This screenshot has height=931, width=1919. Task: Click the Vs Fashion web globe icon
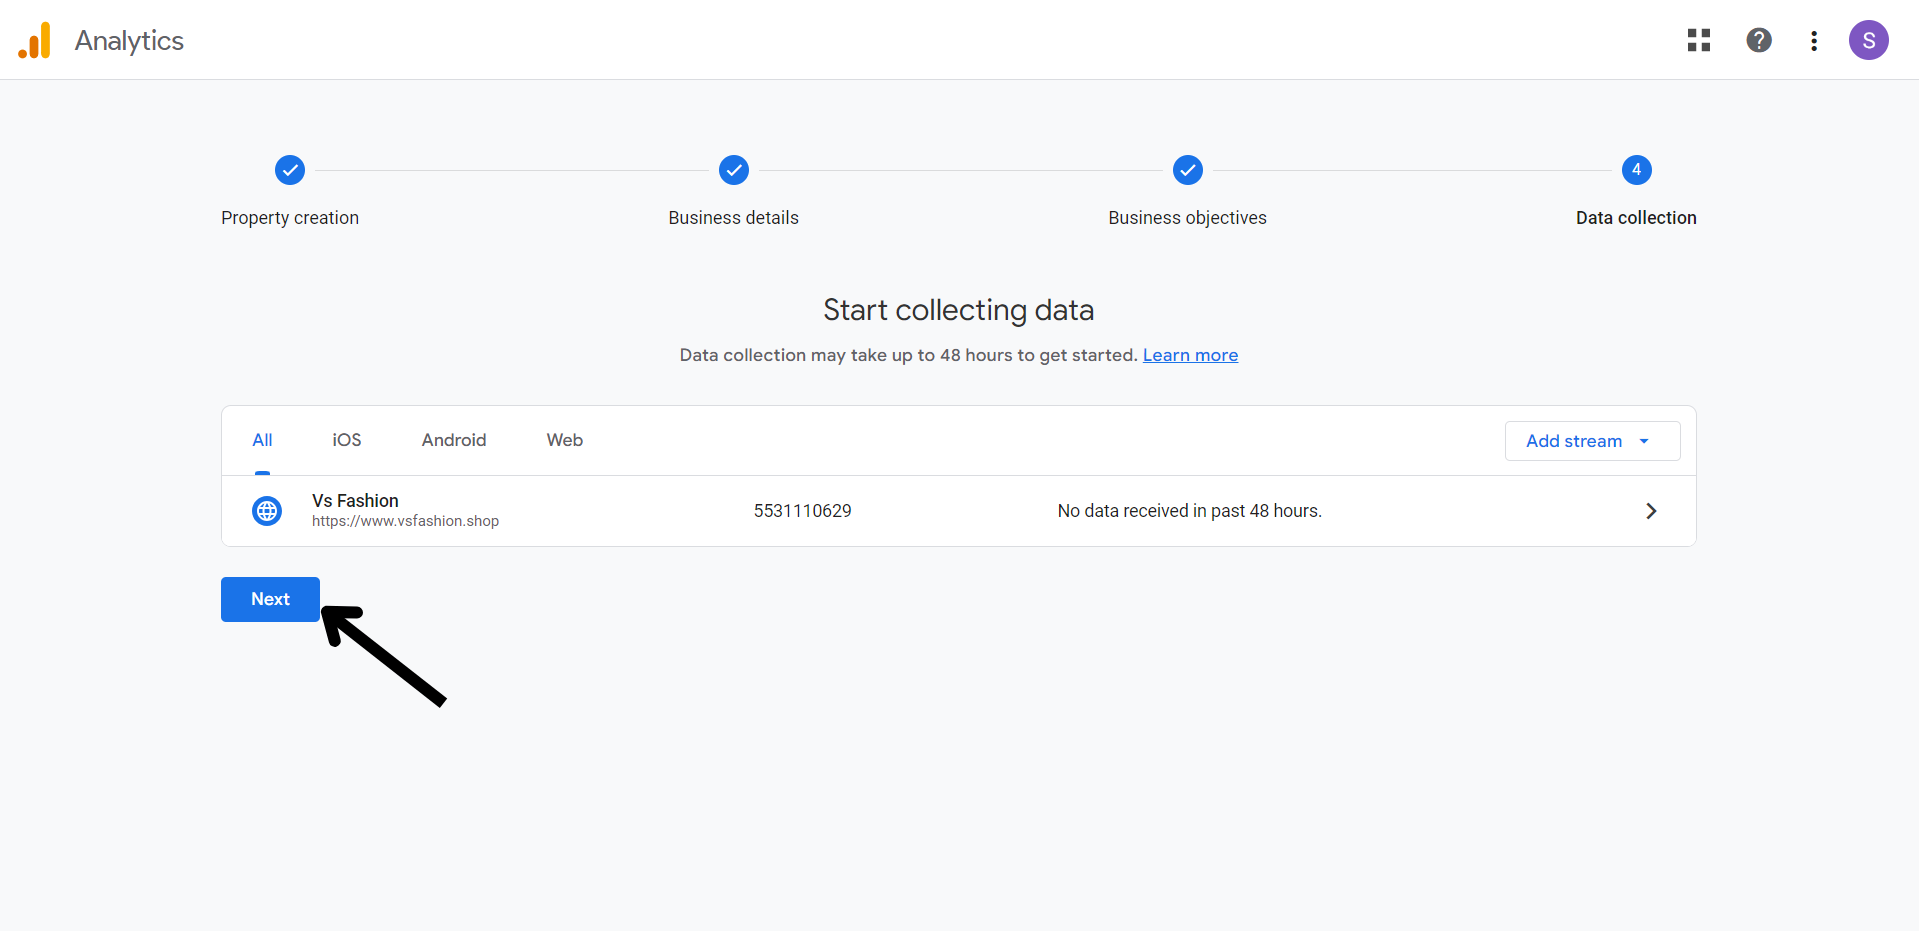click(x=267, y=511)
